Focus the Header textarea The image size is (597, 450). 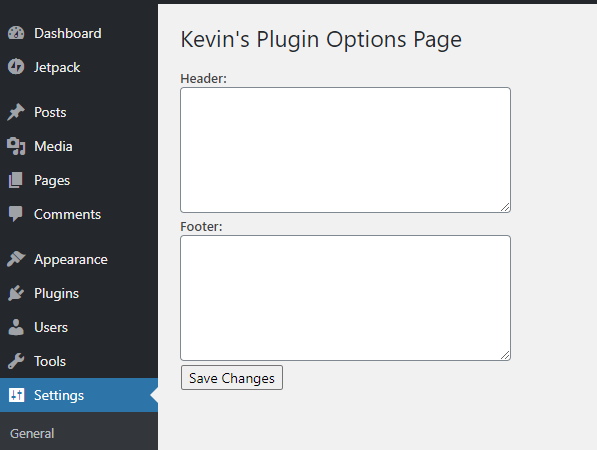(x=345, y=150)
